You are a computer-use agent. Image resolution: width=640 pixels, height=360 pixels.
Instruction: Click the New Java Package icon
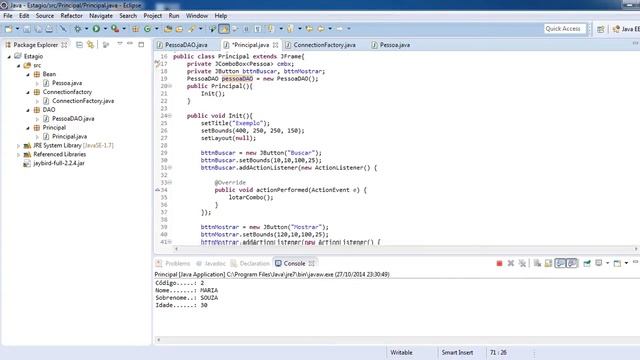point(135,29)
